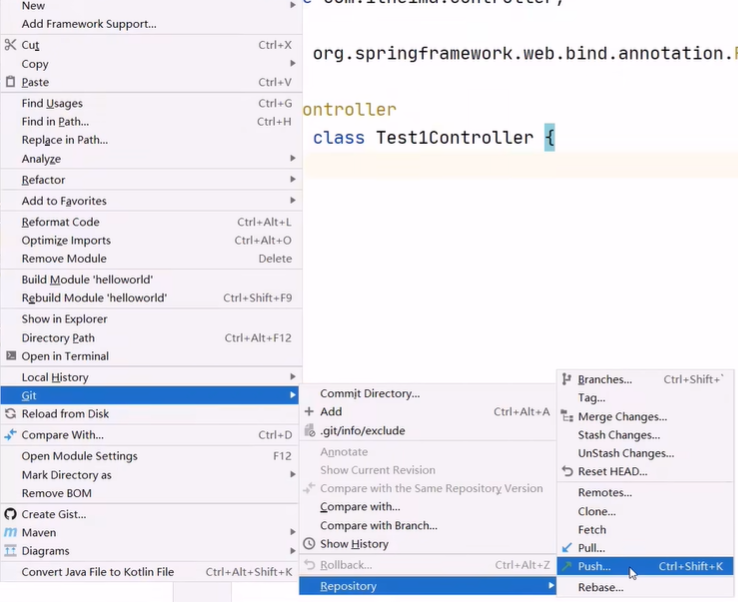Click the Diagrams icon
The image size is (738, 602).
pyautogui.click(x=10, y=551)
